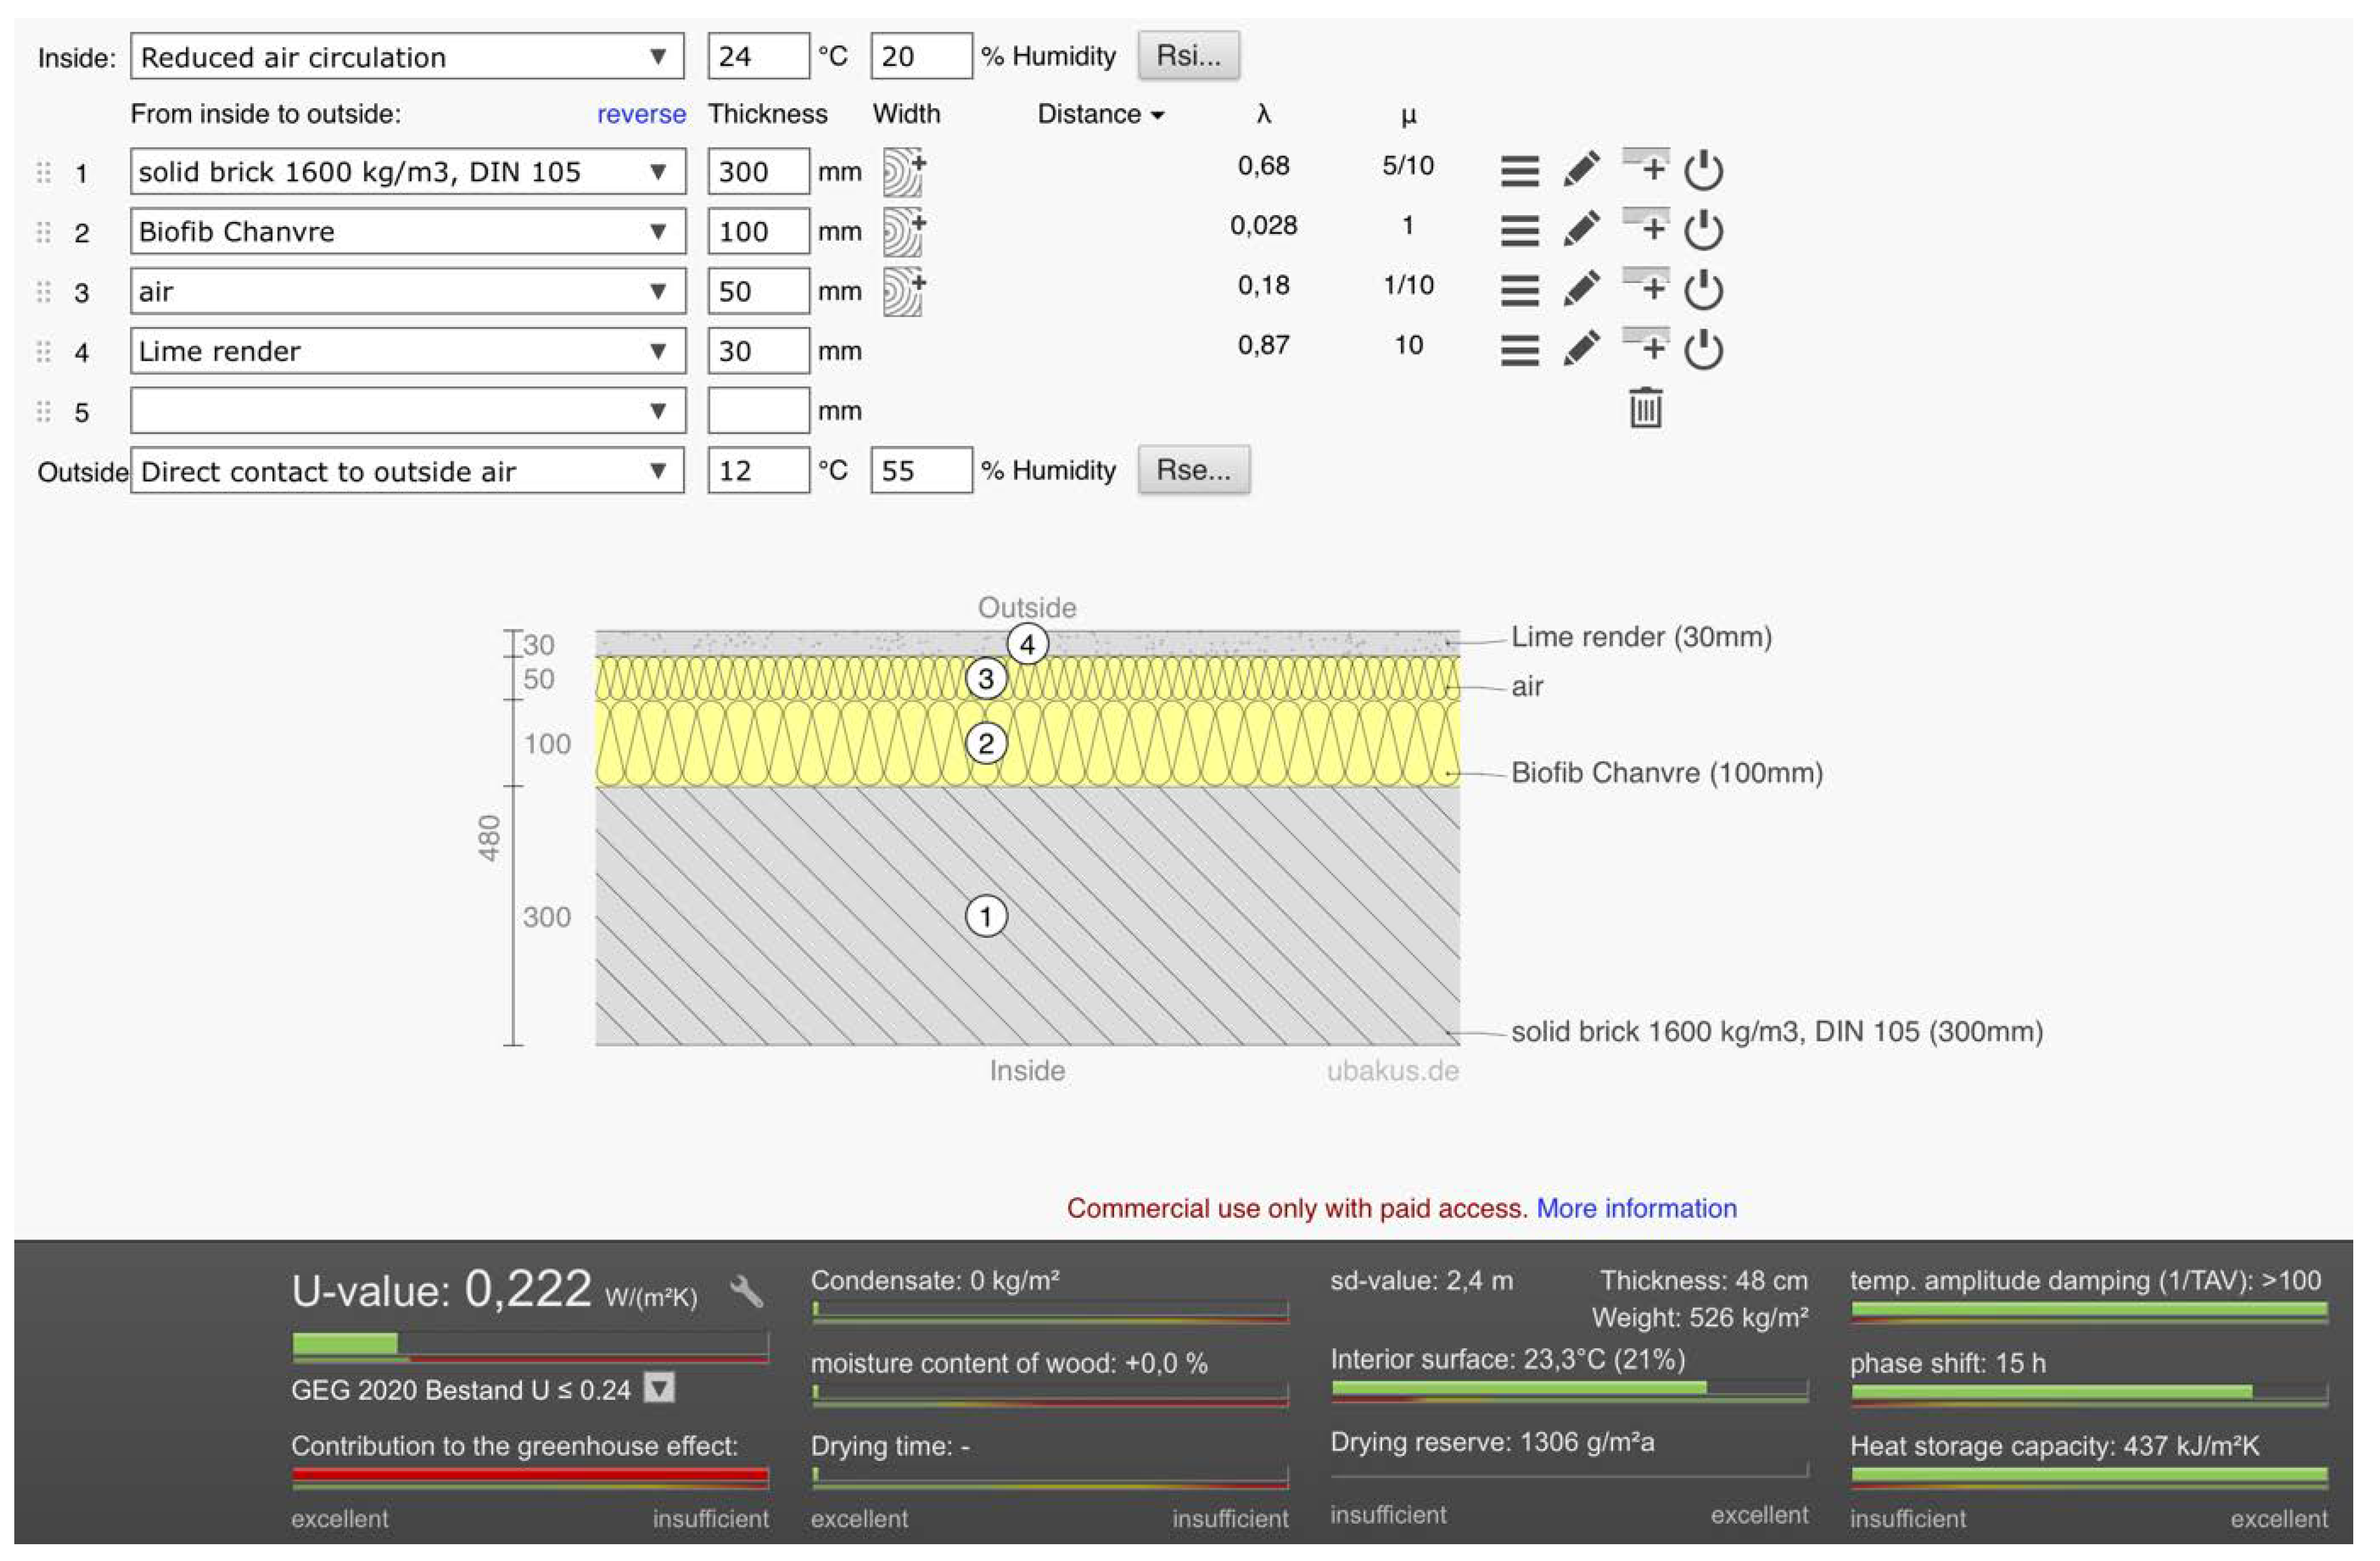
Task: Click the blue 'reverse' link
Action: (641, 114)
